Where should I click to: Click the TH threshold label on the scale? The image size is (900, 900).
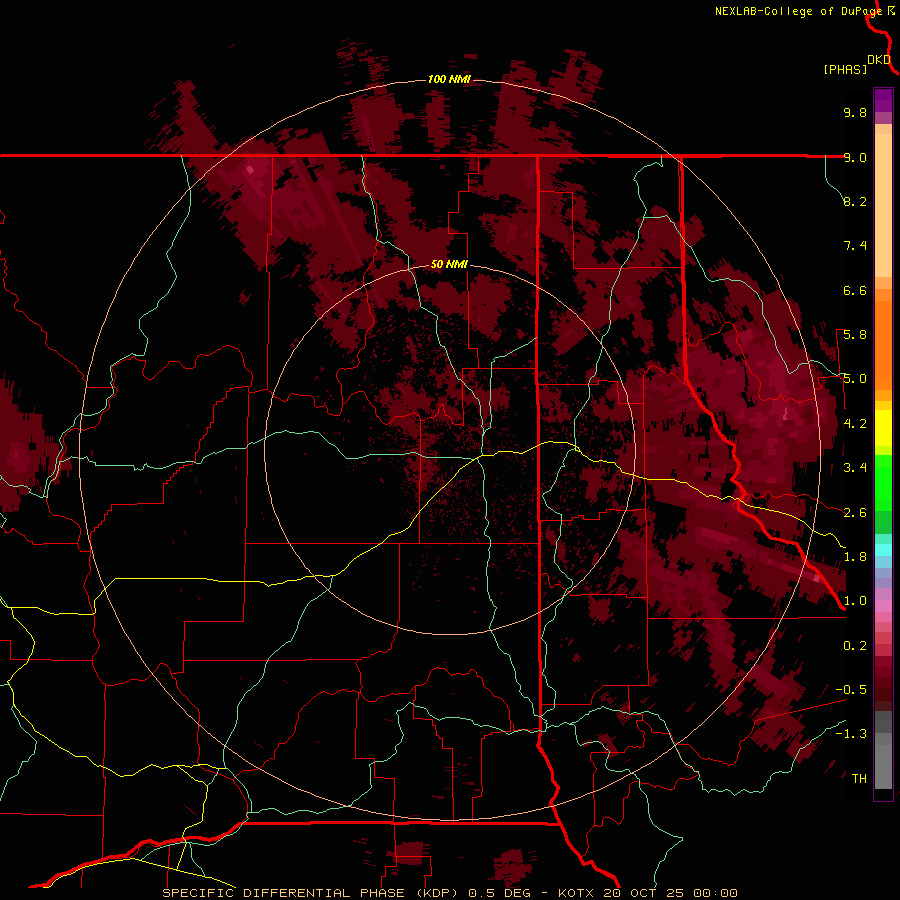click(859, 779)
